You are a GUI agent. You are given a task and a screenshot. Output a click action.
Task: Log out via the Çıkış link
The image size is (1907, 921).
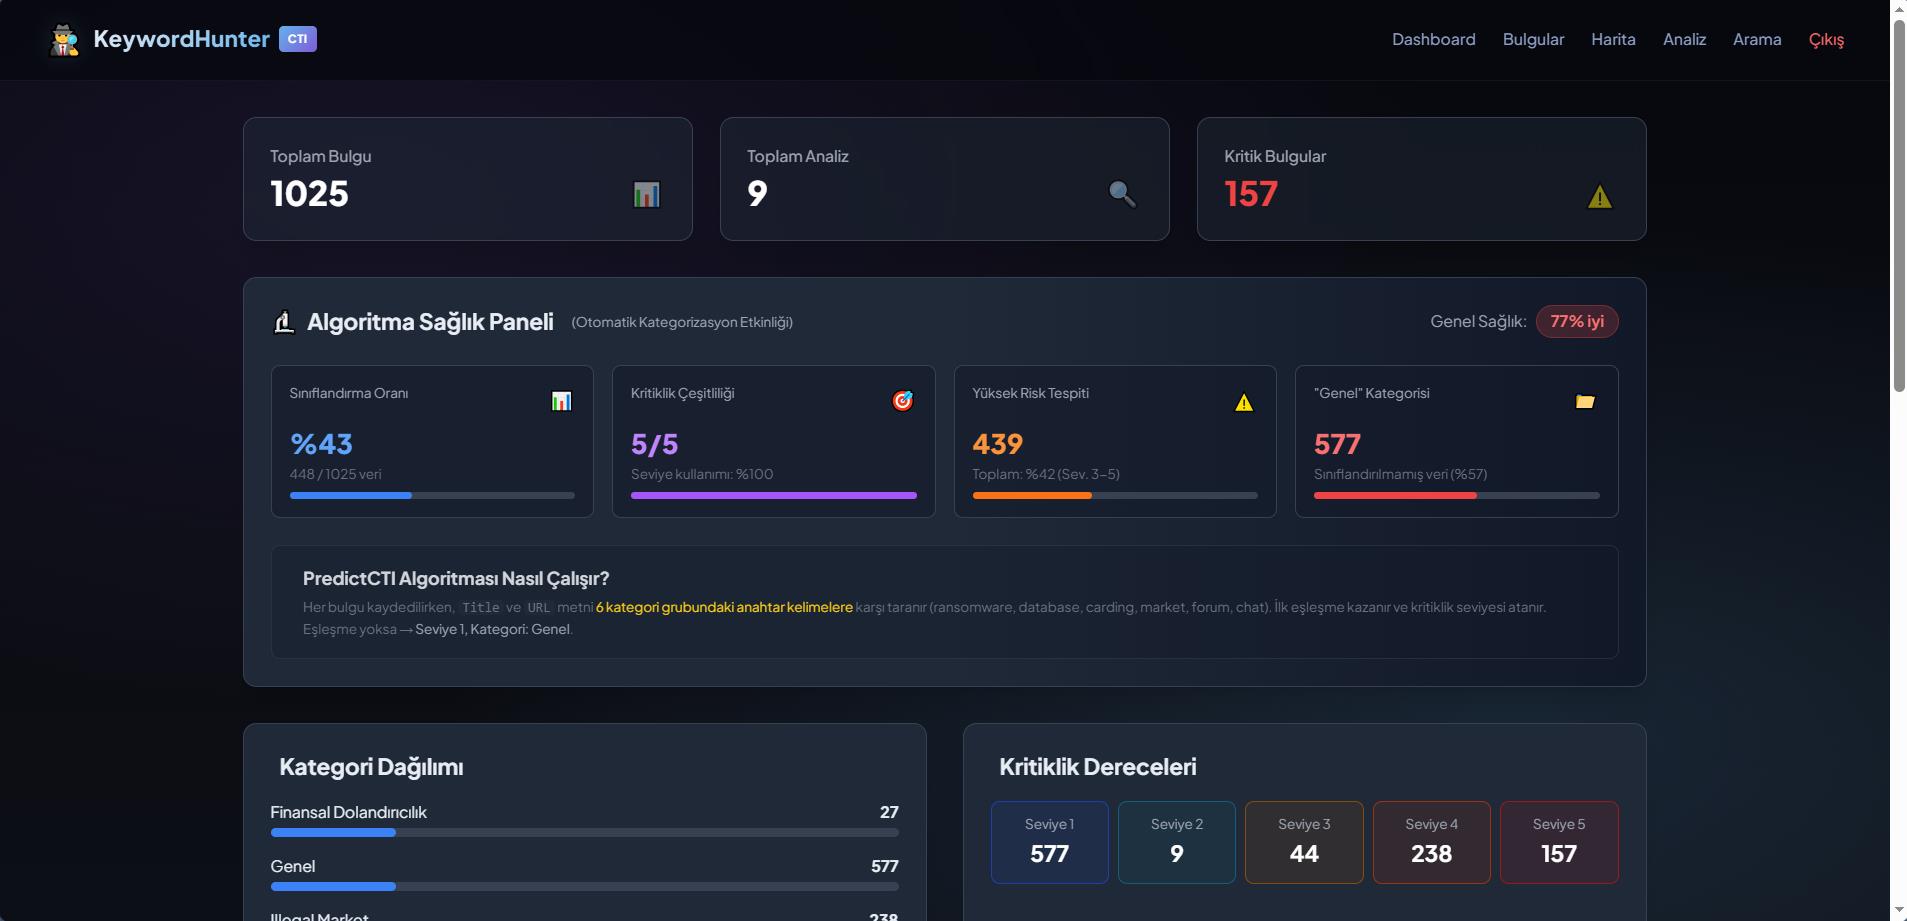click(1826, 39)
